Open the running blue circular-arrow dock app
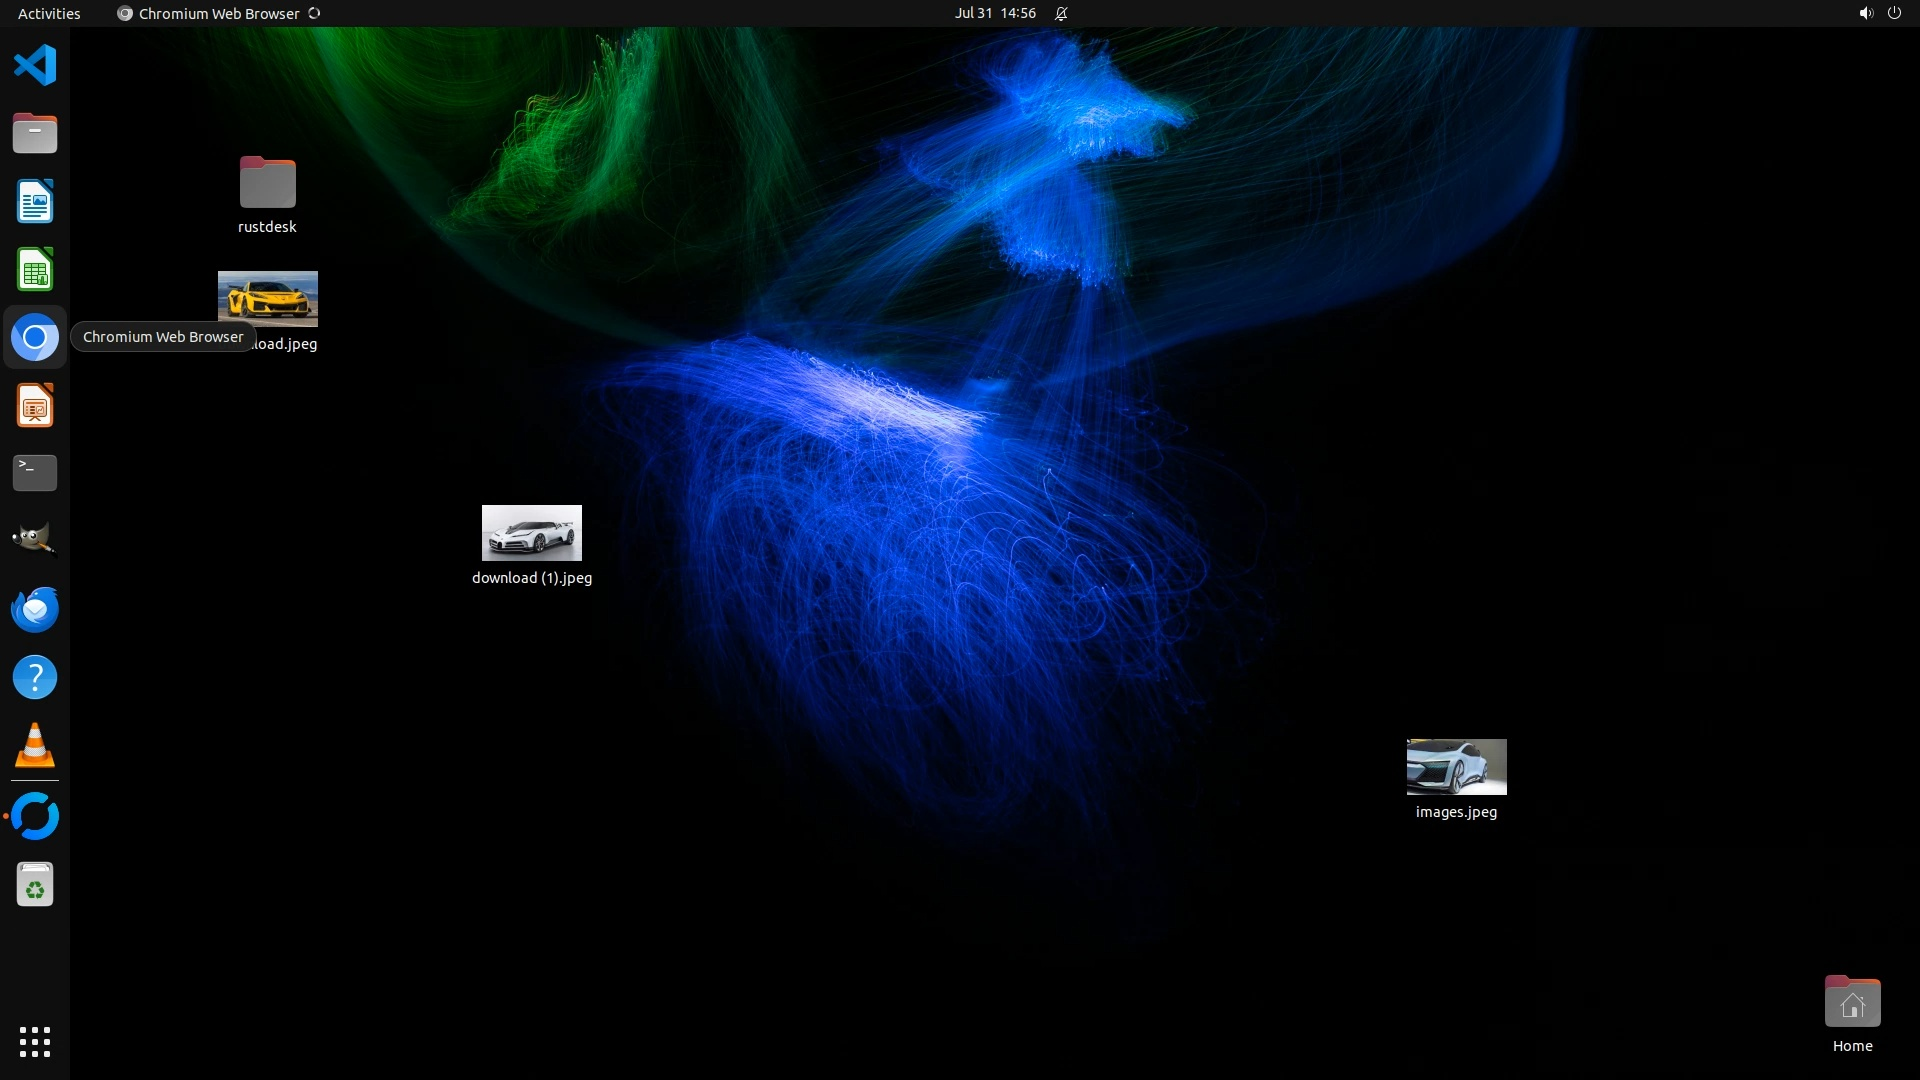This screenshot has width=1920, height=1080. click(35, 816)
